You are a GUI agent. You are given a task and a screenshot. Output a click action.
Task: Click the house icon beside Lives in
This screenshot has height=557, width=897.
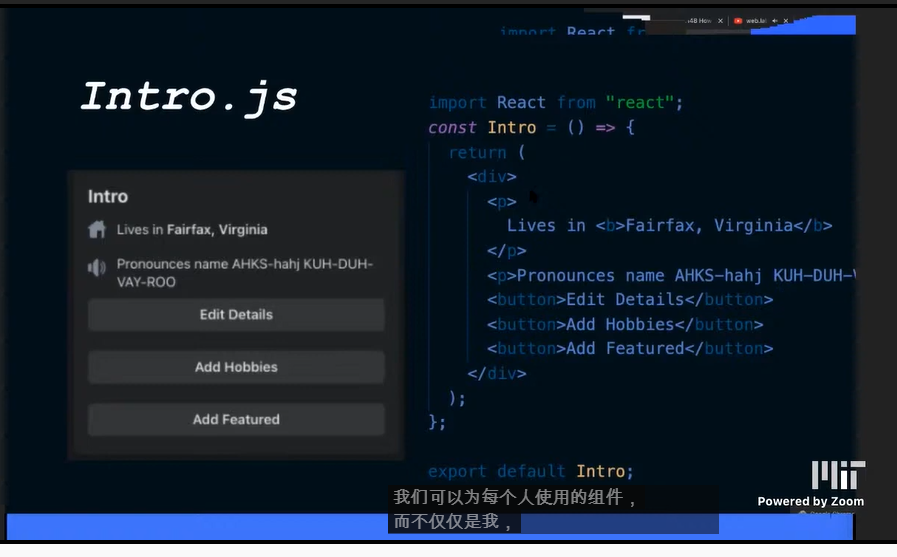[x=97, y=229]
